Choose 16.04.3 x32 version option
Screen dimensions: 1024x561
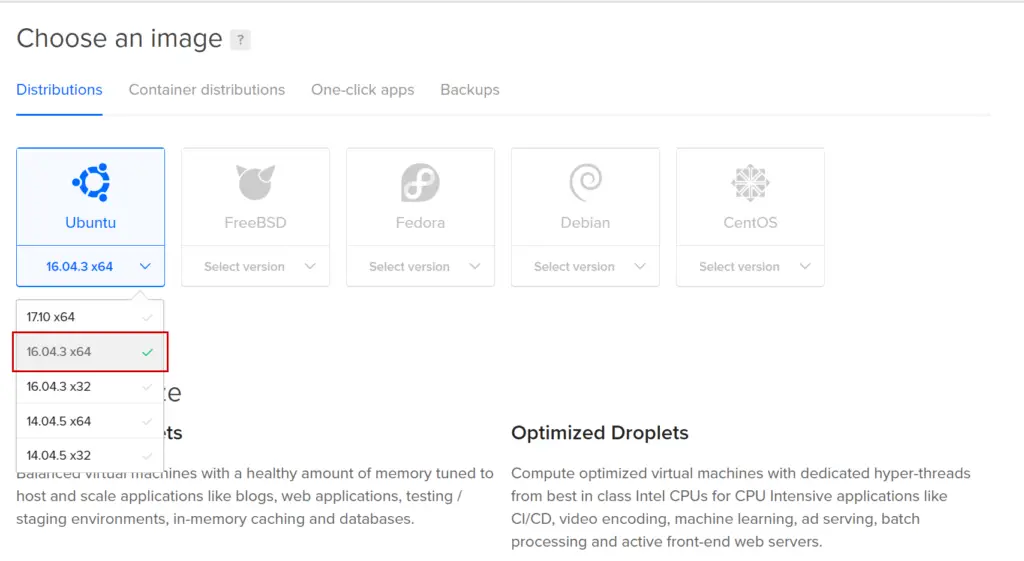pyautogui.click(x=90, y=387)
